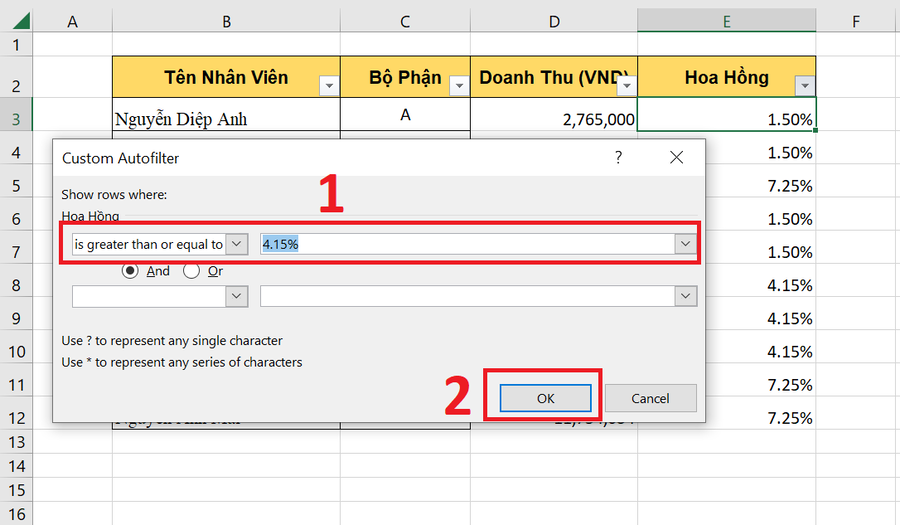Select the And radio button

click(x=130, y=271)
